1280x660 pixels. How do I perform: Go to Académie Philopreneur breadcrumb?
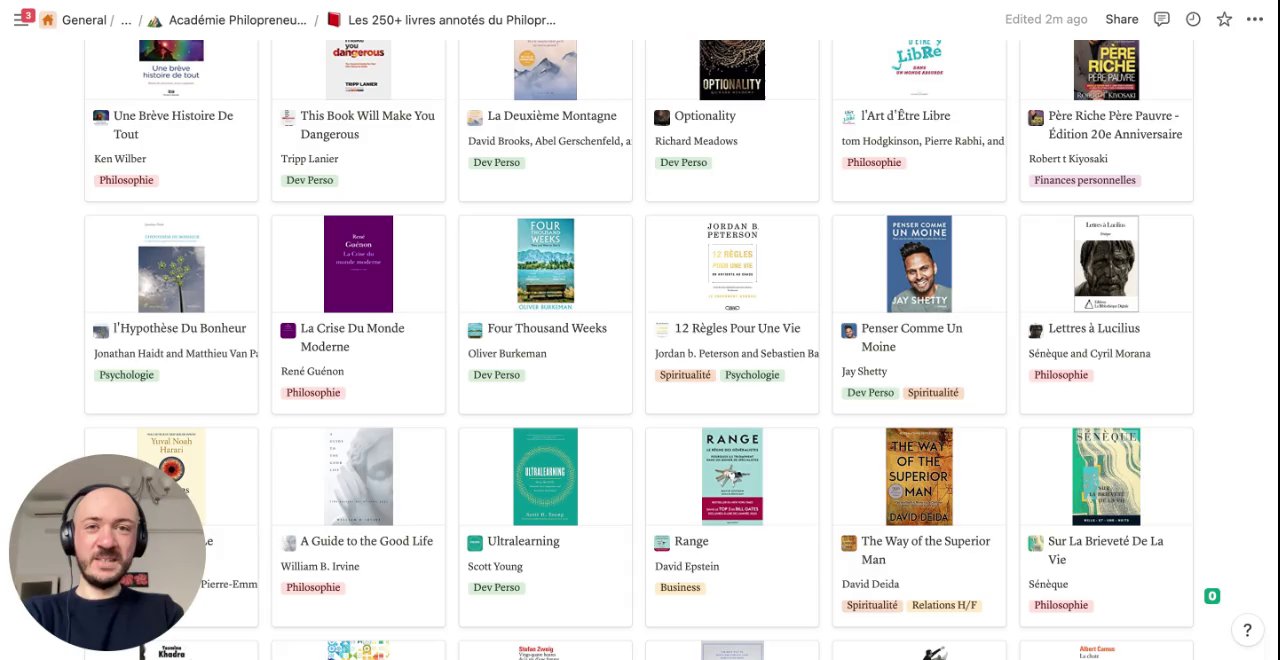(227, 20)
